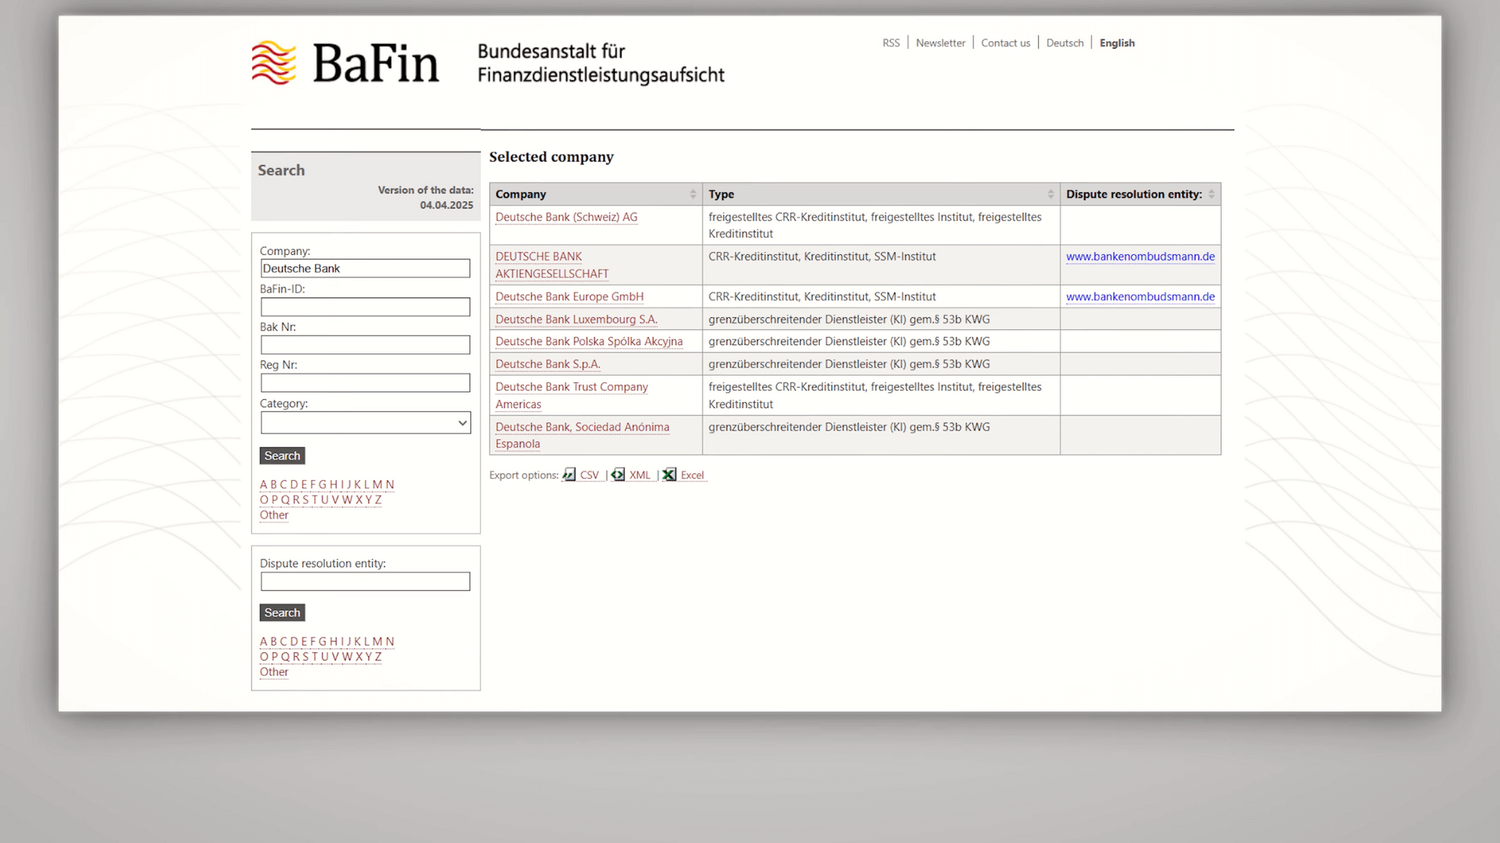The width and height of the screenshot is (1500, 843).
Task: Sort the Company column
Action: coord(692,193)
